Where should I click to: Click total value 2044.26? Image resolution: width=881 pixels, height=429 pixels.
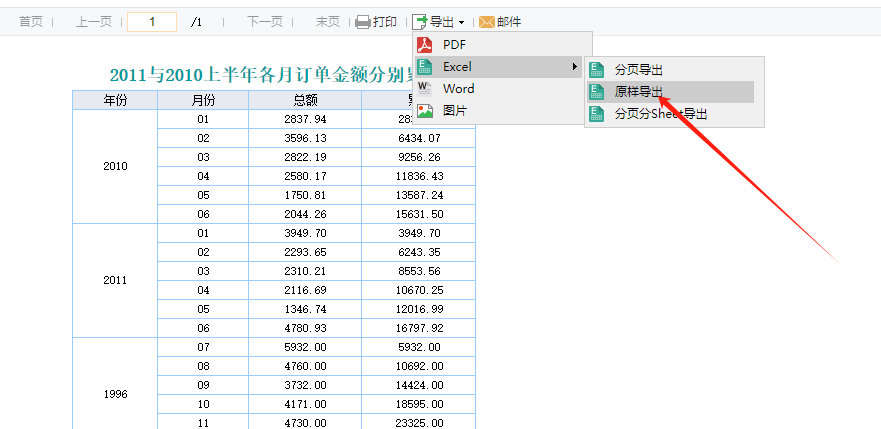(x=305, y=214)
